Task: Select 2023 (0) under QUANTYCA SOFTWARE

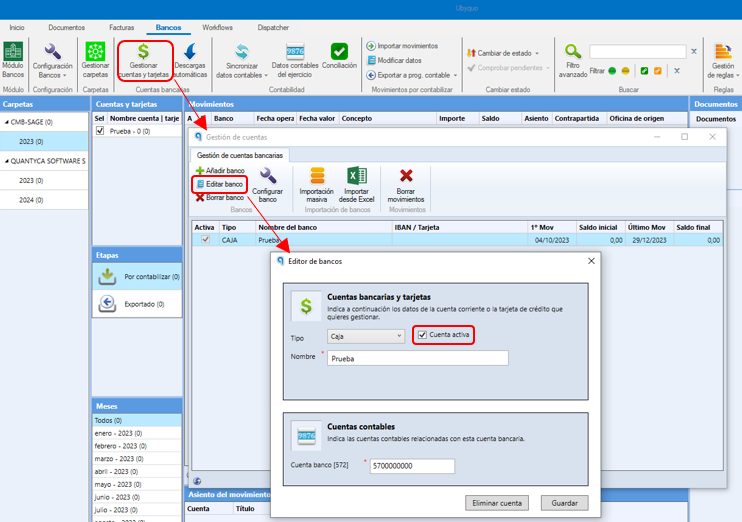Action: coord(44,180)
